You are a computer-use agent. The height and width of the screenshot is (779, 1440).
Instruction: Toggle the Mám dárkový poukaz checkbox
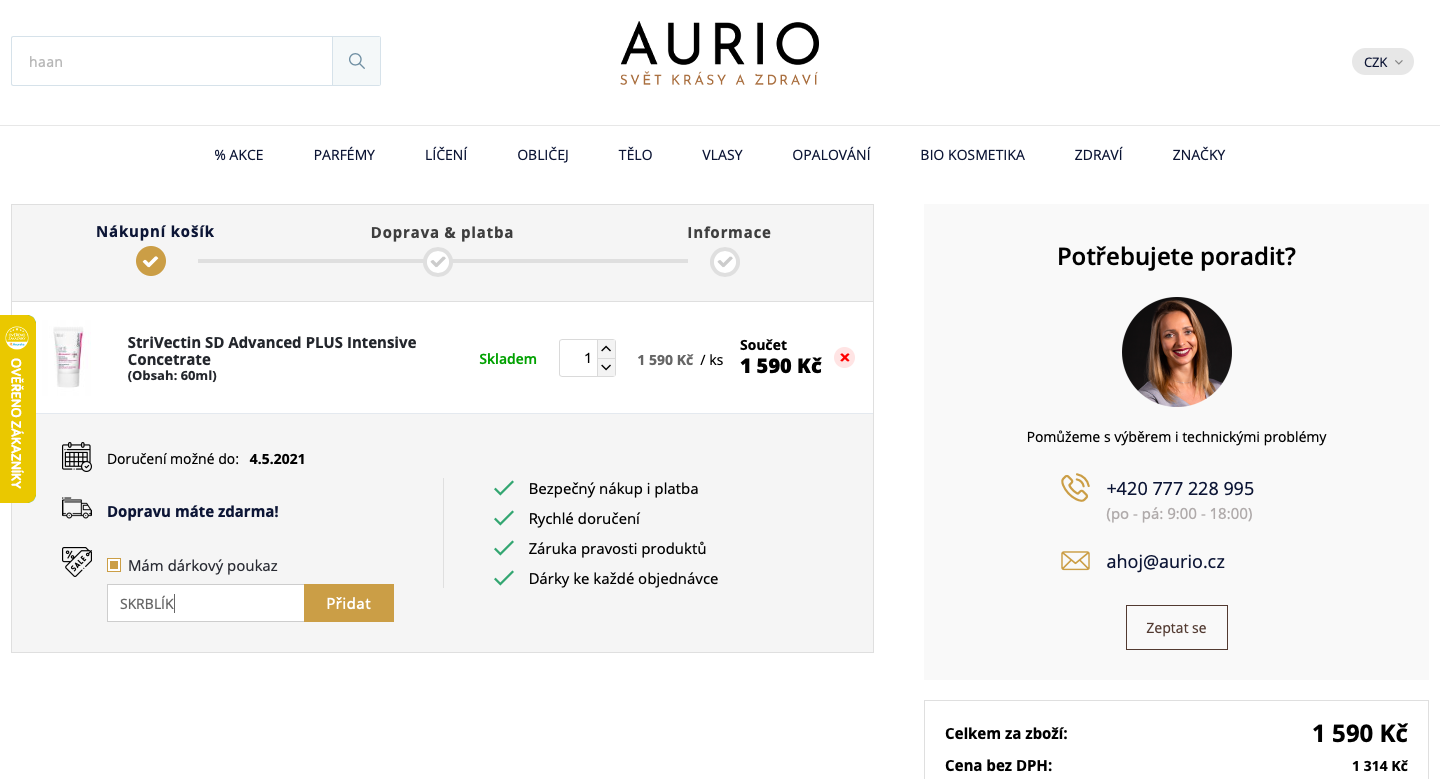coord(114,565)
